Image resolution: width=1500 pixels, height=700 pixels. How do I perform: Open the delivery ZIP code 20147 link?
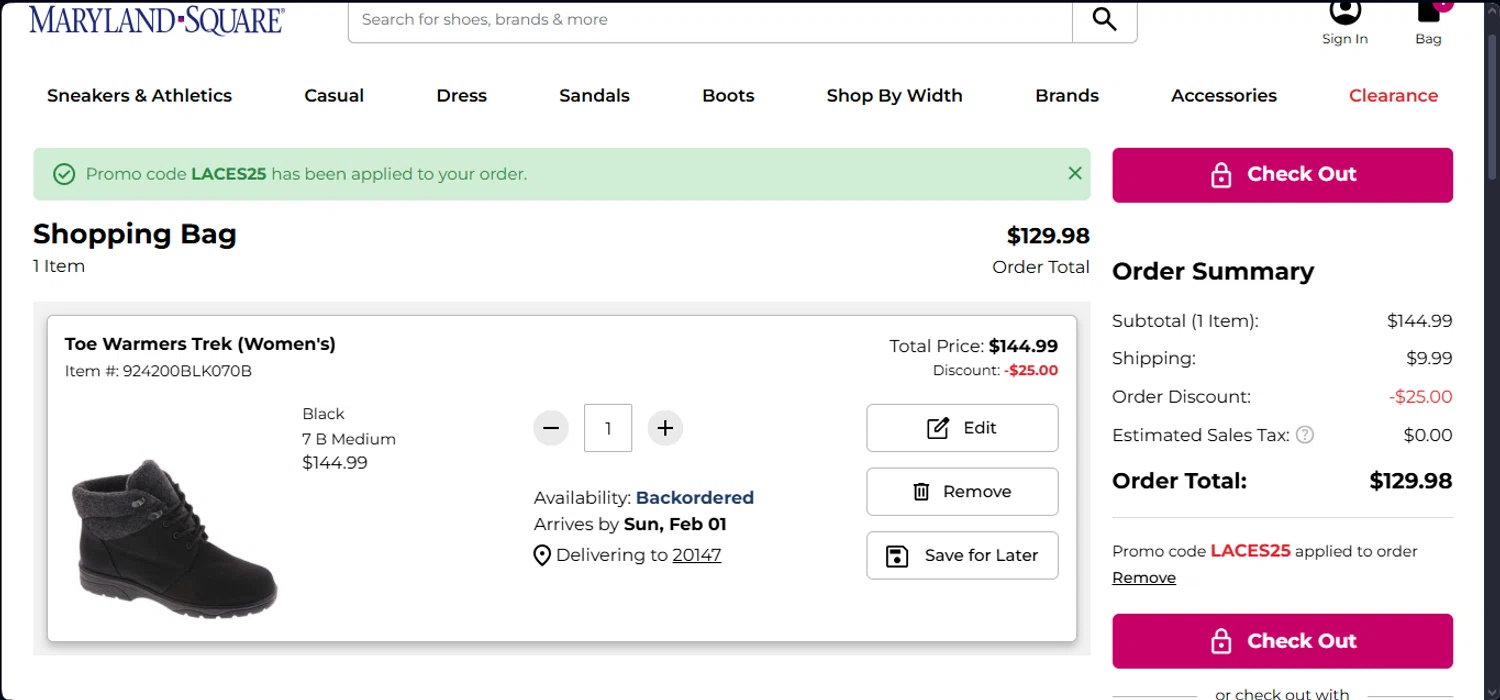[697, 555]
